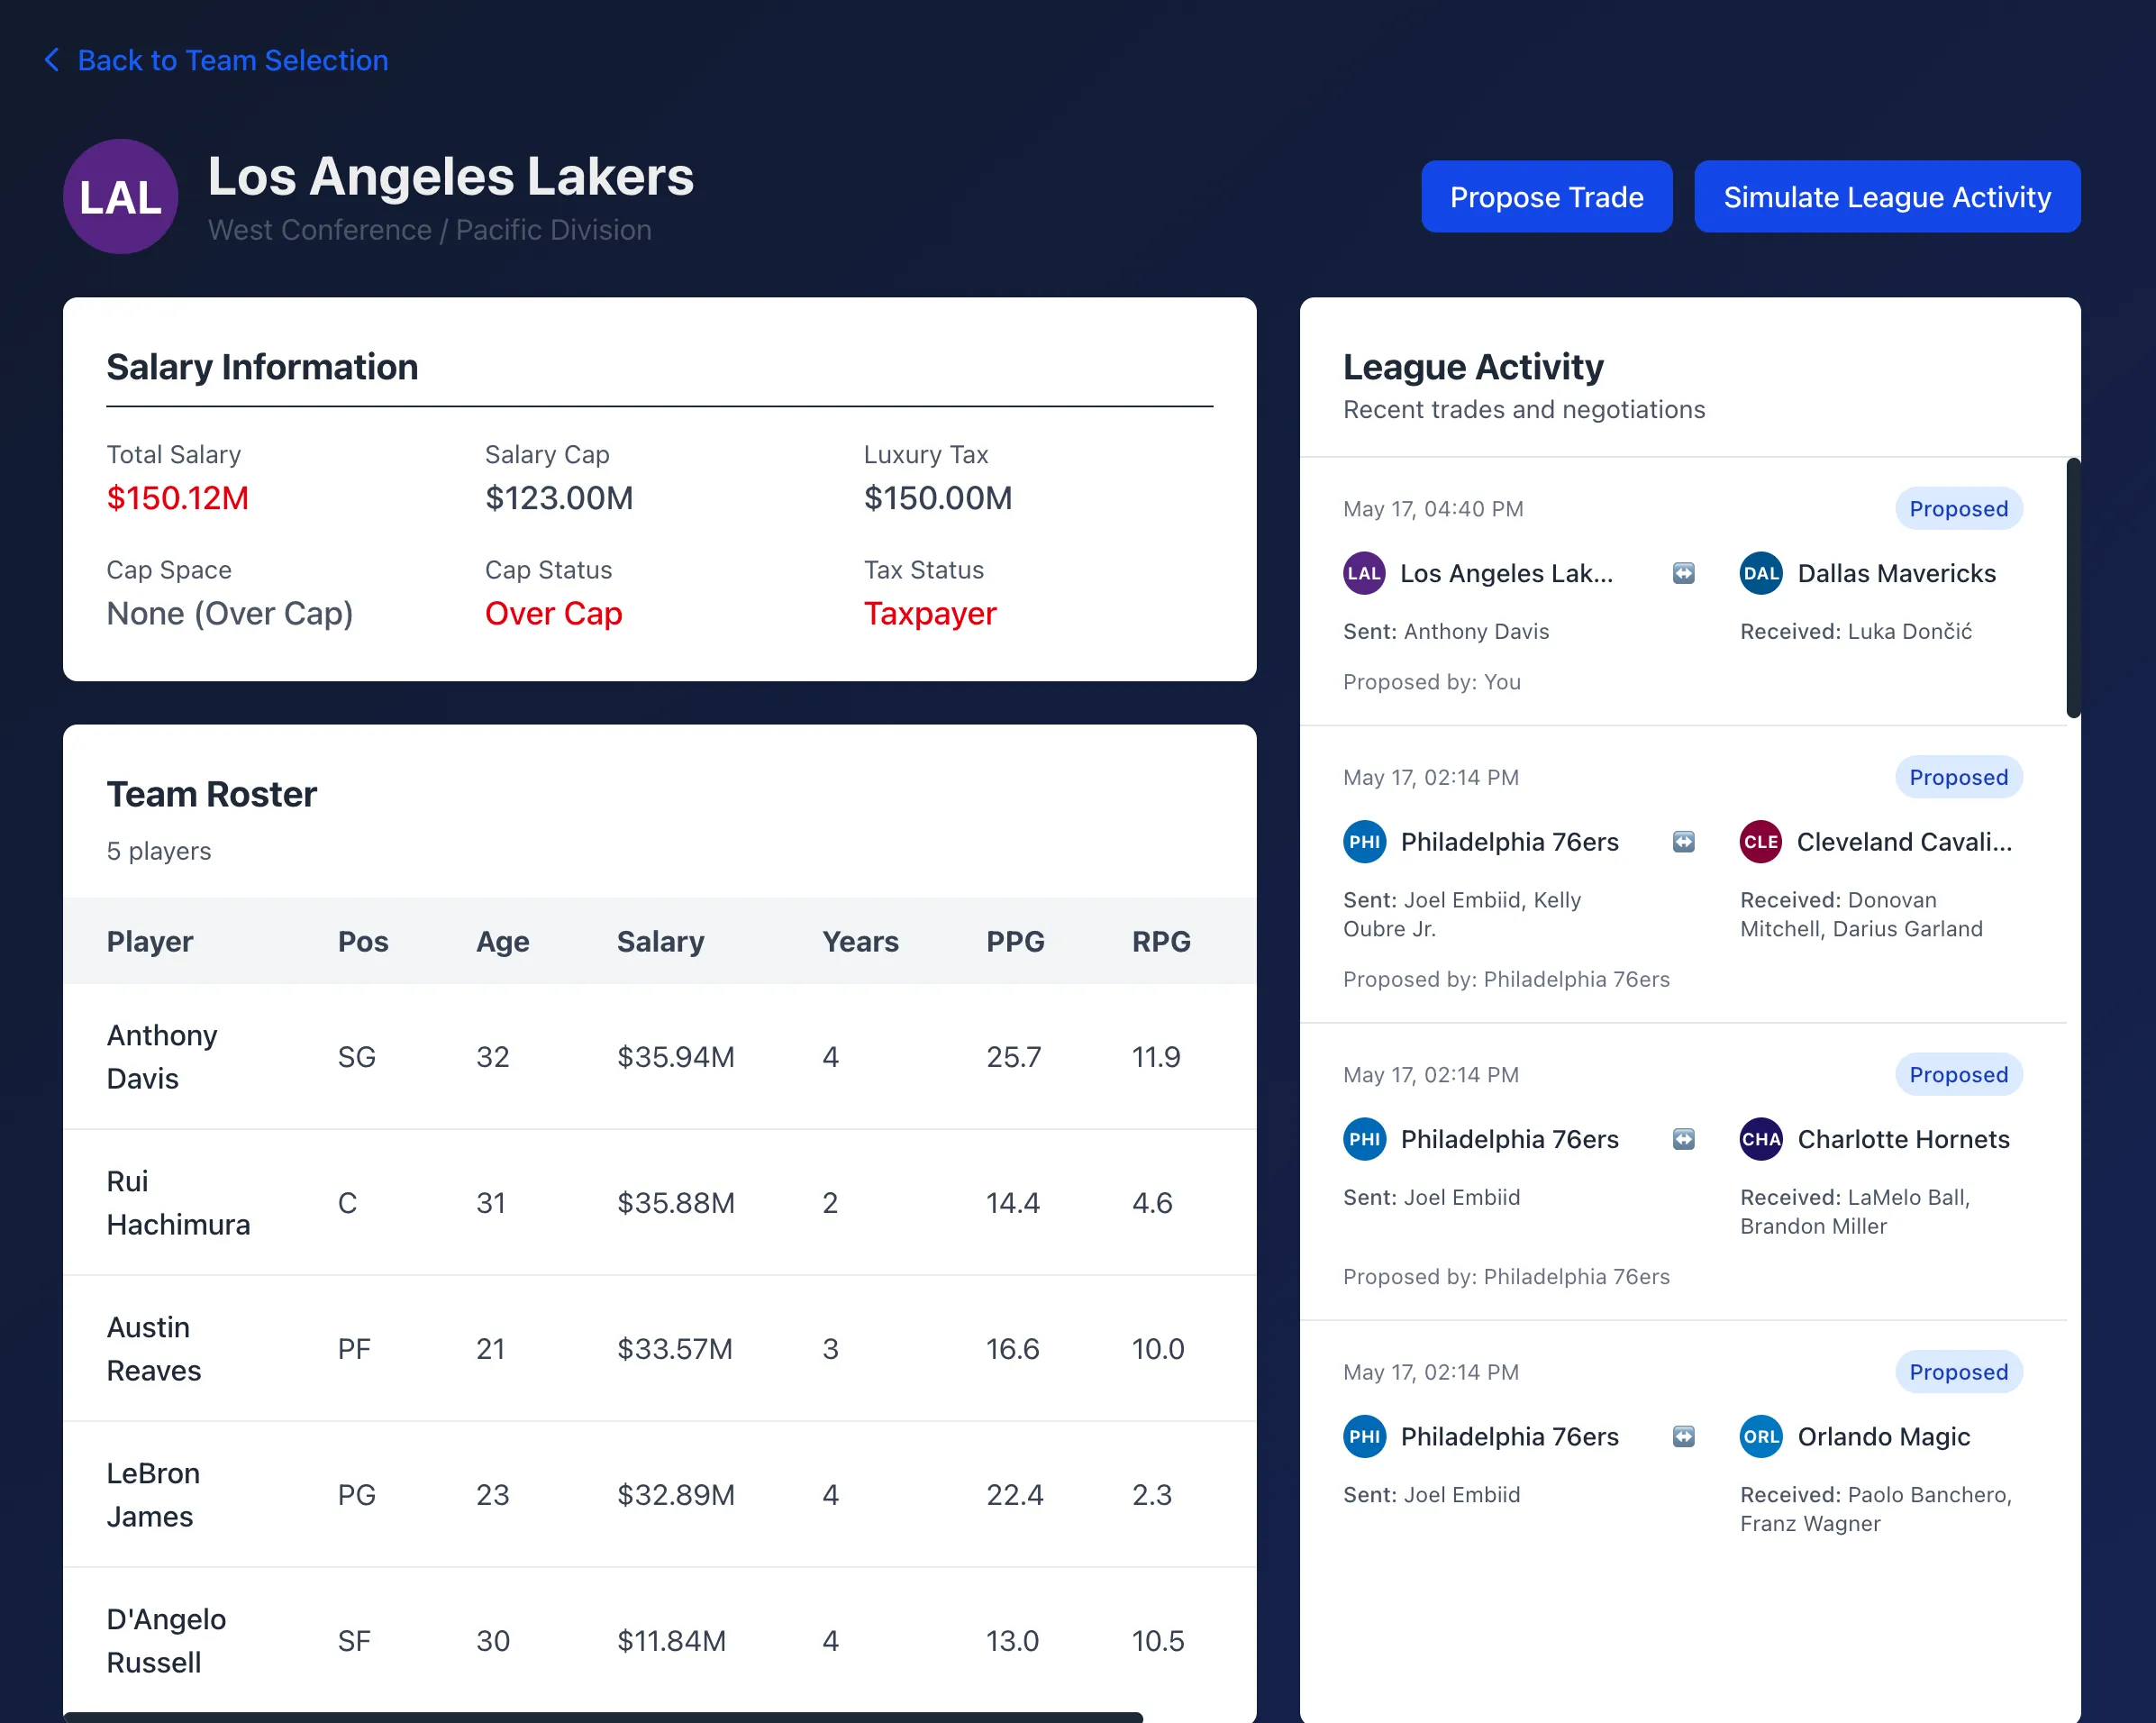Click the Proposed badge on the Orlando Magic trade

tap(1958, 1371)
